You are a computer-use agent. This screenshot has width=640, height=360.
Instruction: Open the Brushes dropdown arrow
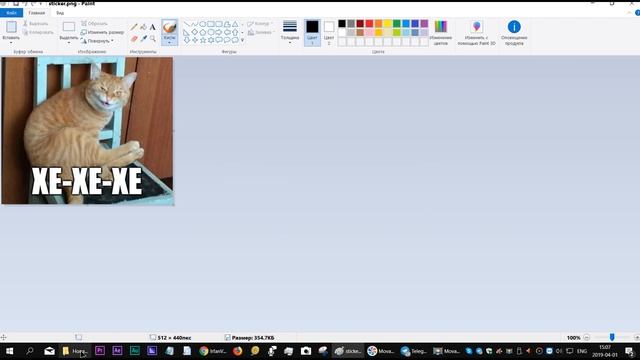169,42
